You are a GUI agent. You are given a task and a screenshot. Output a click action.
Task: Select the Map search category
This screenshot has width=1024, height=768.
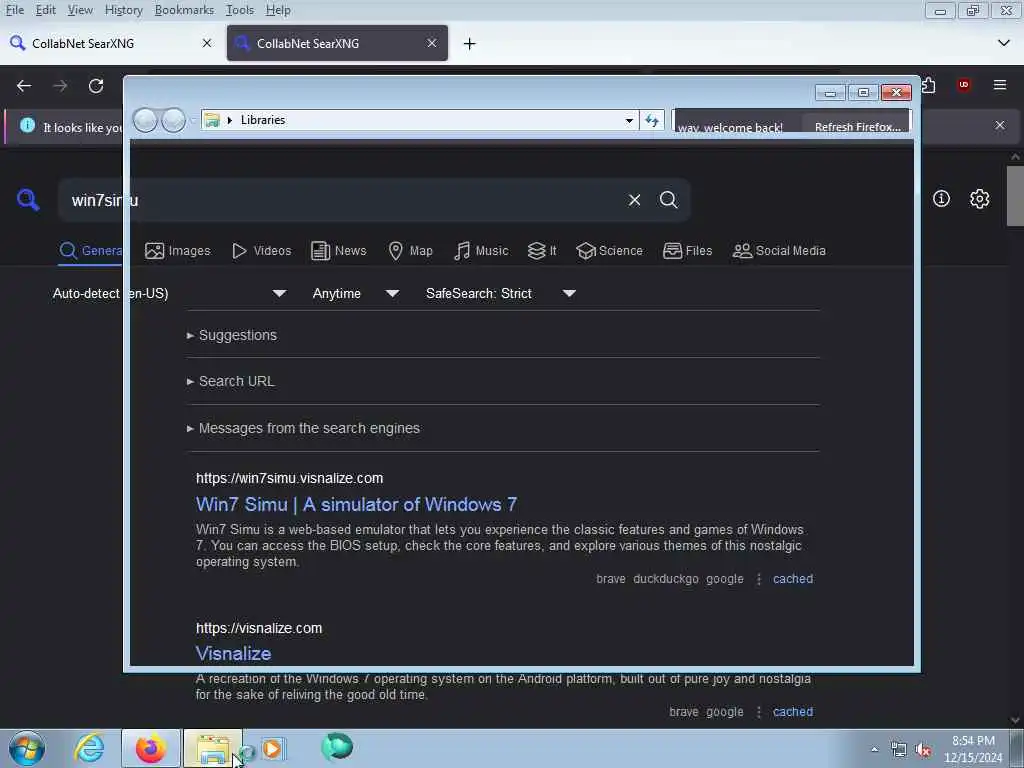tap(410, 251)
